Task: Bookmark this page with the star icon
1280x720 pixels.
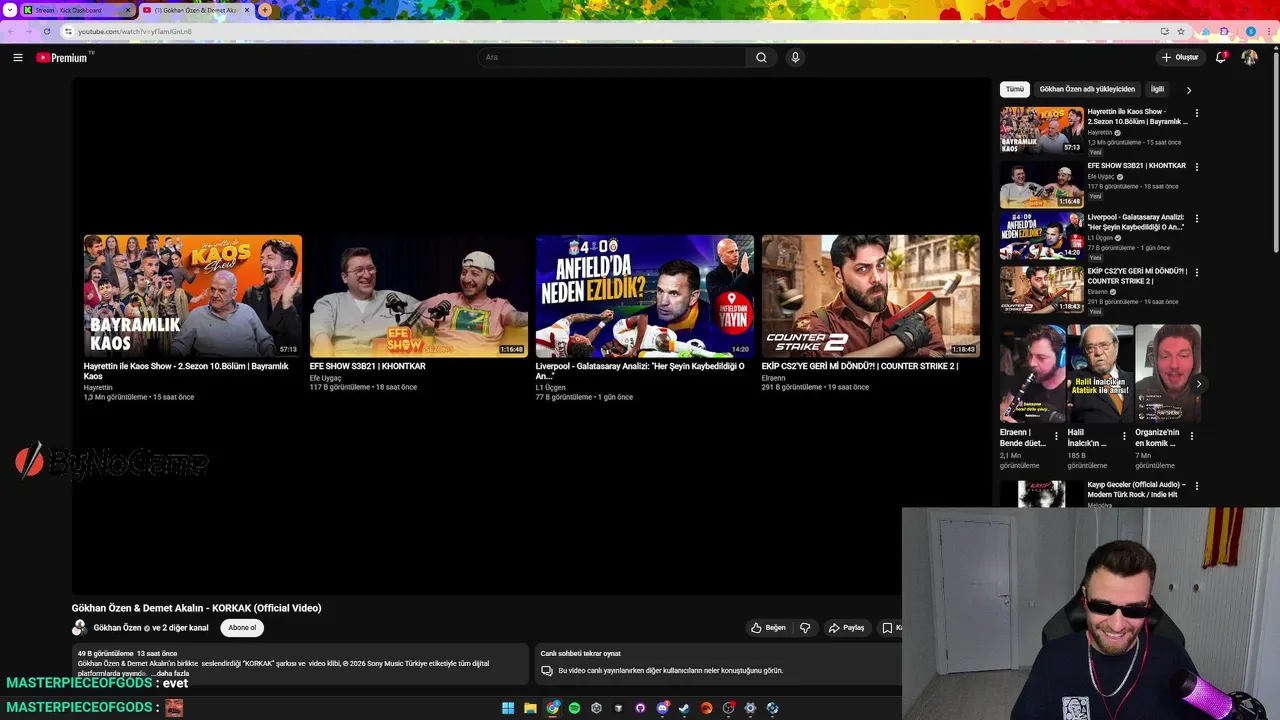Action: coord(1181,31)
